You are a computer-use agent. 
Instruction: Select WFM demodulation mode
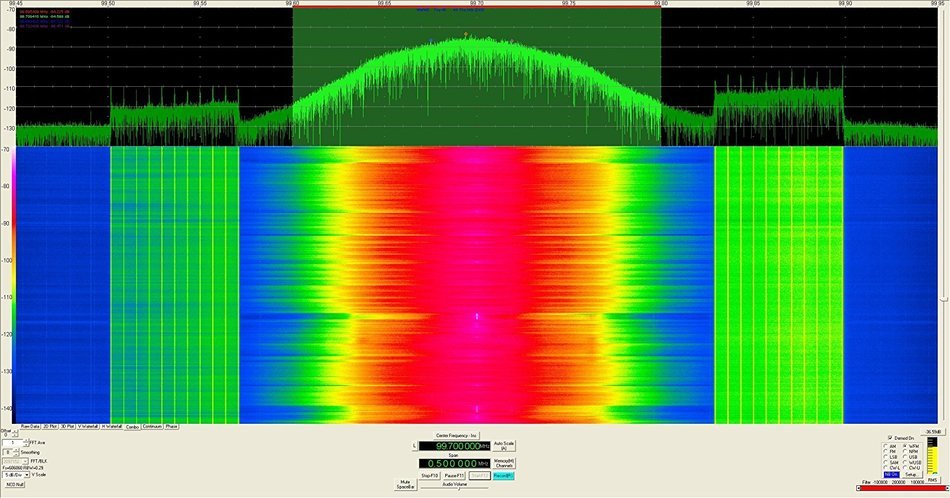tap(905, 446)
